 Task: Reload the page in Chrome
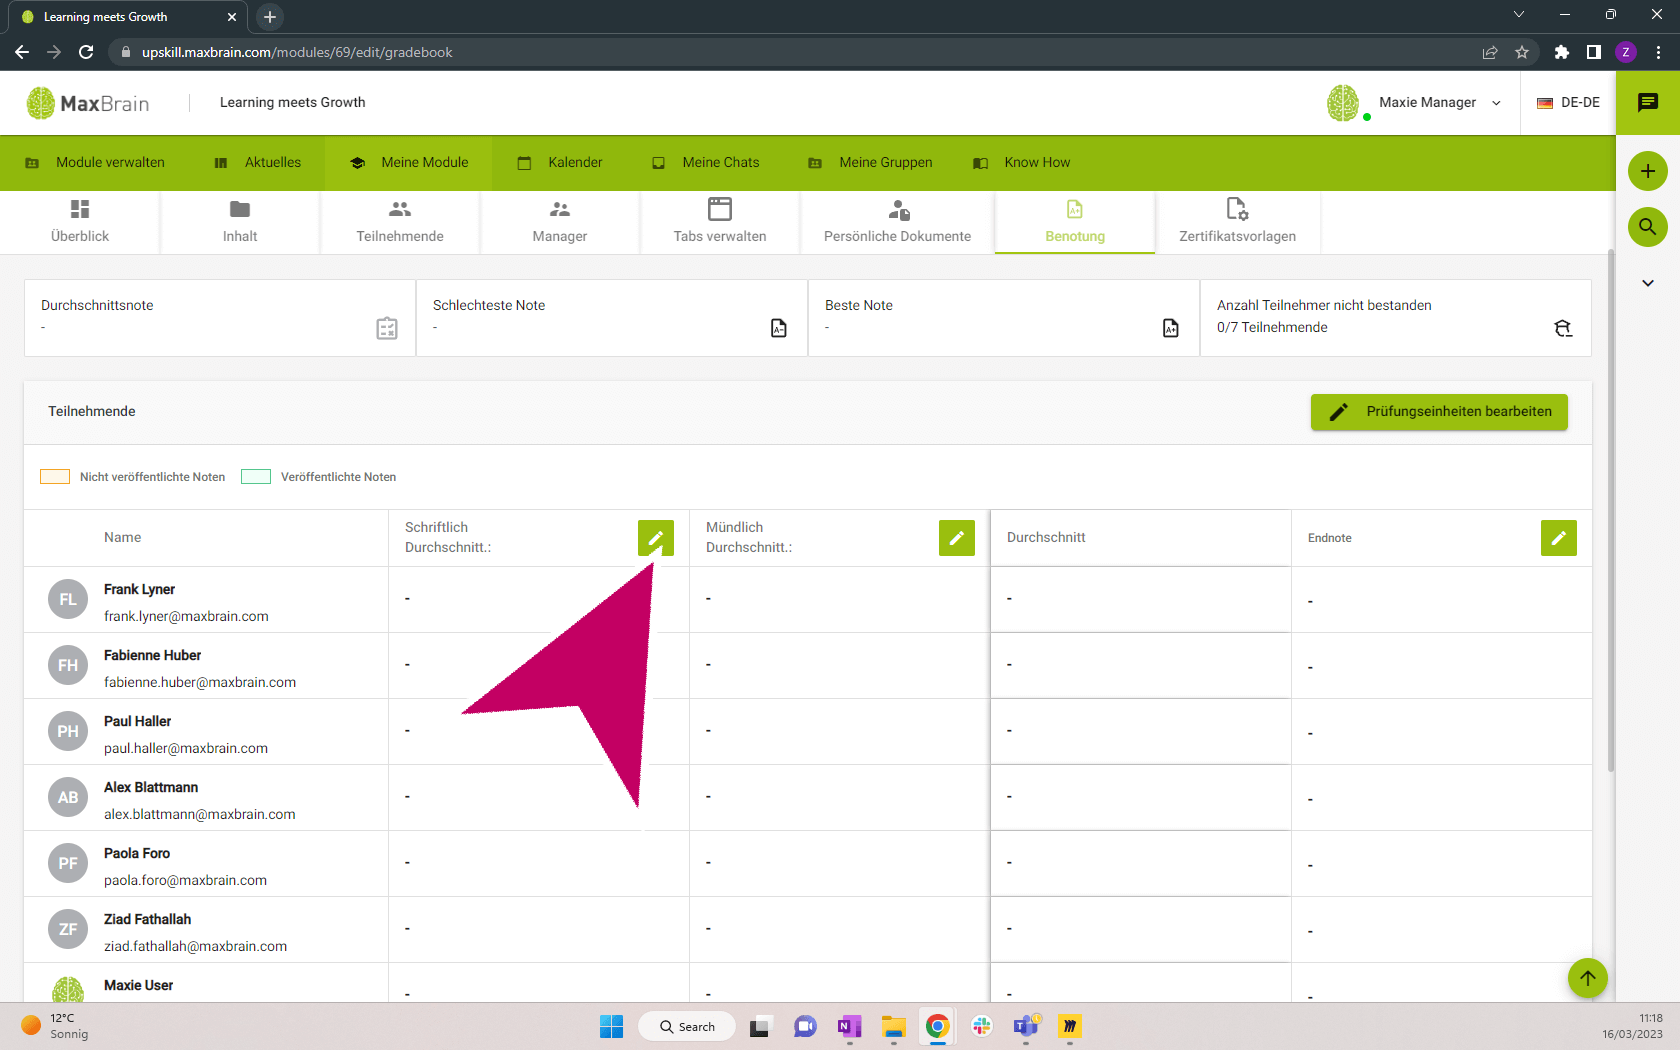(x=86, y=52)
